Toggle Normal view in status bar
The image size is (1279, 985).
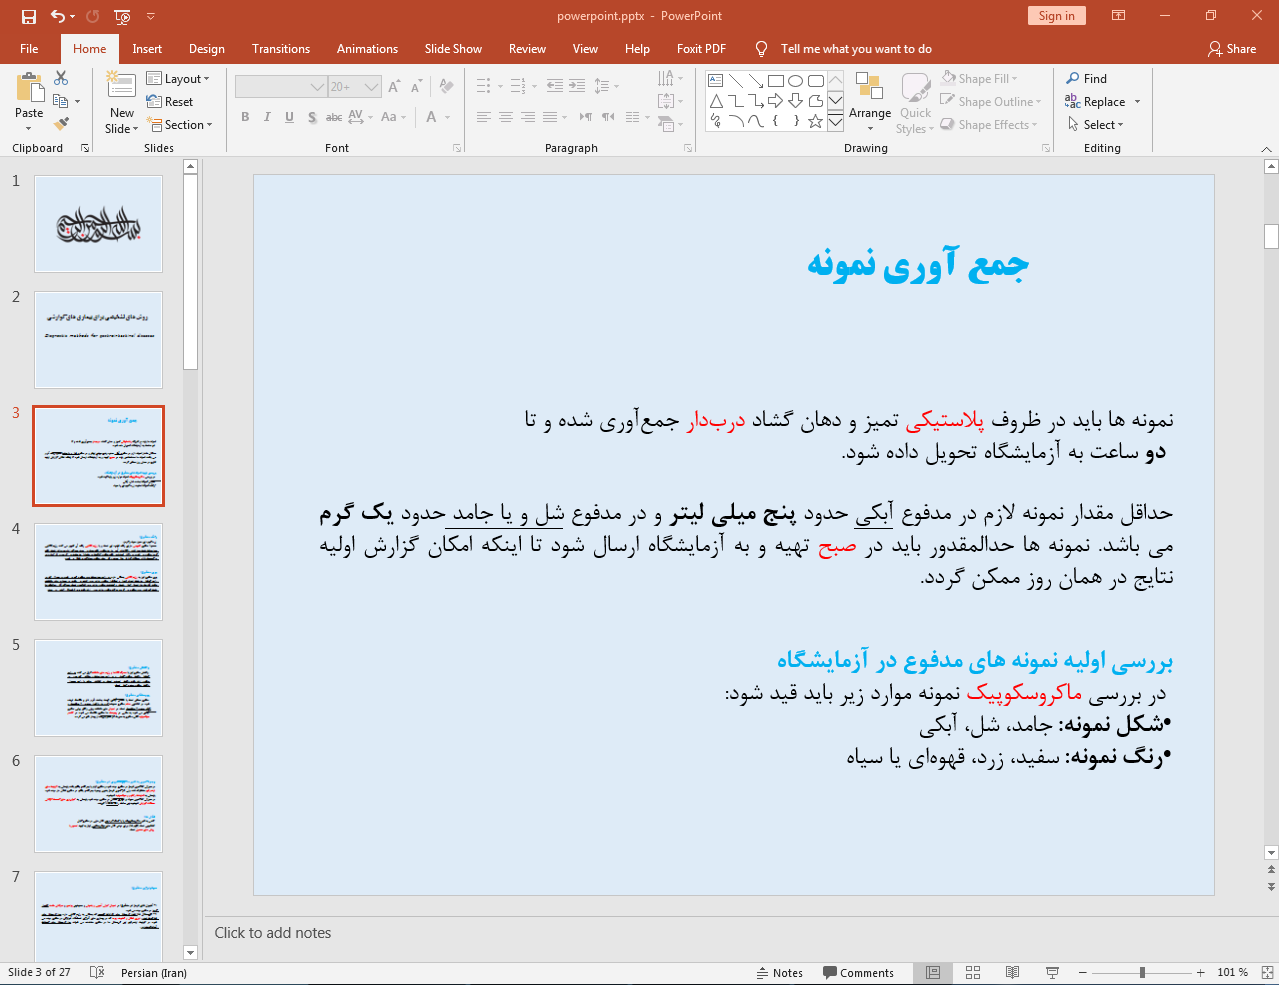click(x=932, y=972)
